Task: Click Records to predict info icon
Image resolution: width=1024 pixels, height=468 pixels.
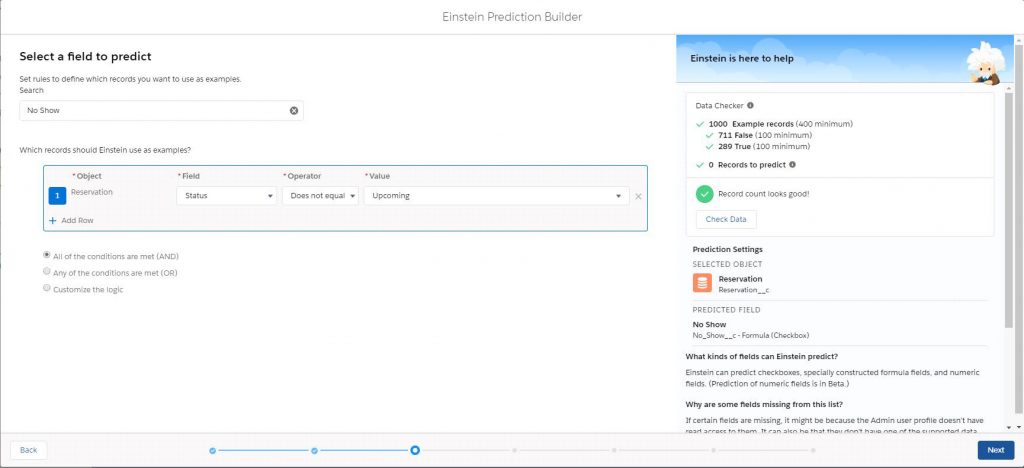Action: tap(792, 164)
